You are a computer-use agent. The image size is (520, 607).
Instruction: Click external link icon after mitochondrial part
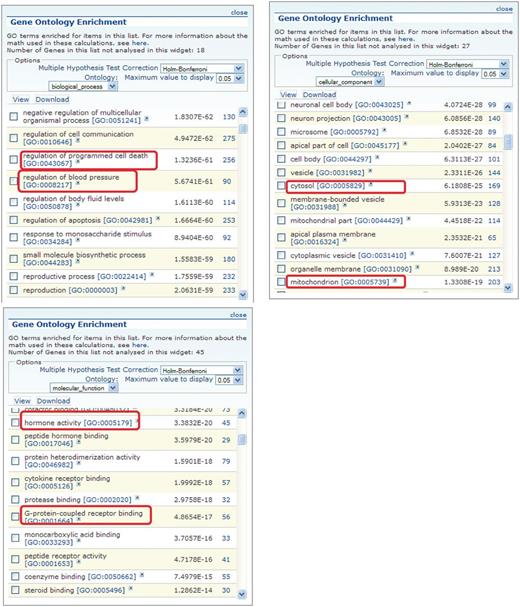(x=408, y=219)
